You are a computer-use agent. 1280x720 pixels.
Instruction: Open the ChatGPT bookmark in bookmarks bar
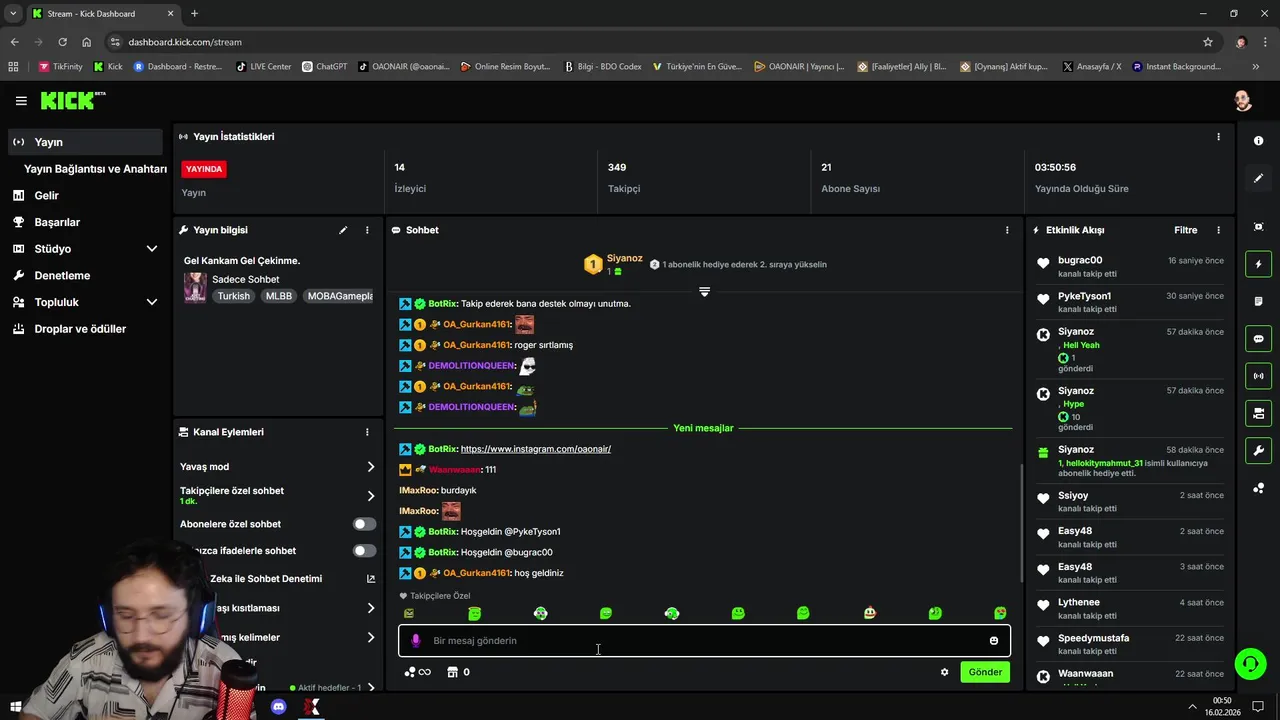coord(324,67)
